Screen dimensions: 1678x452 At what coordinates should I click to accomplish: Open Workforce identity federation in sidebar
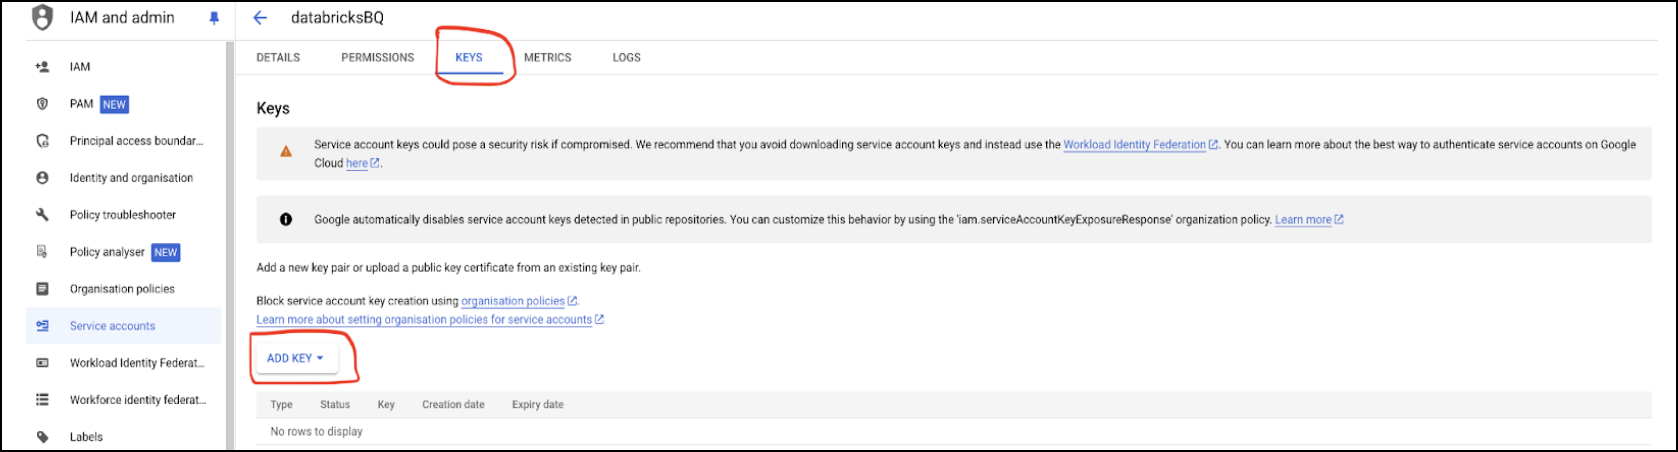pos(138,400)
